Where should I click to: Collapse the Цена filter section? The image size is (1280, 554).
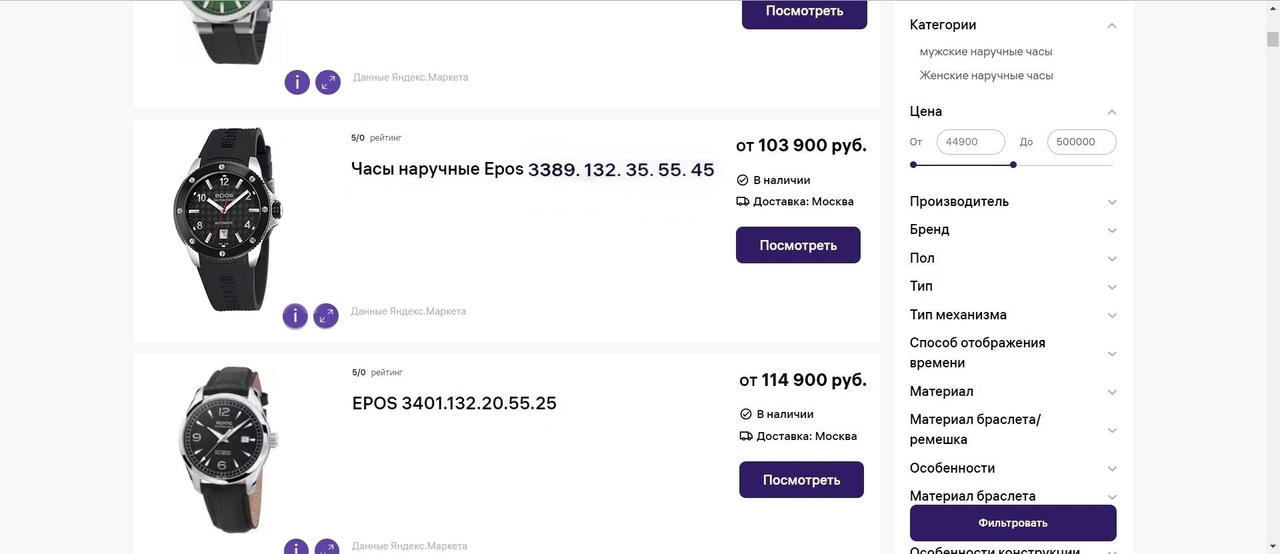[x=1112, y=112]
